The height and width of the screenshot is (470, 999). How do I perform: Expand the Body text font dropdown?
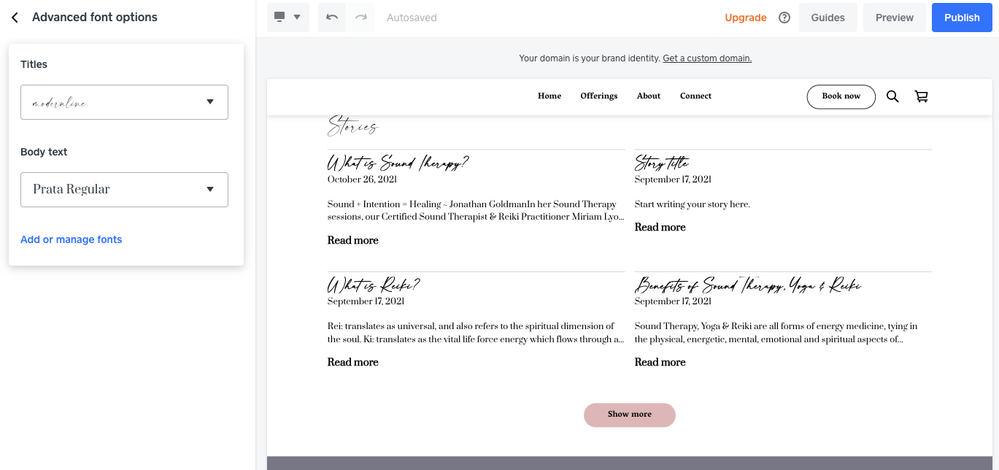(x=124, y=190)
